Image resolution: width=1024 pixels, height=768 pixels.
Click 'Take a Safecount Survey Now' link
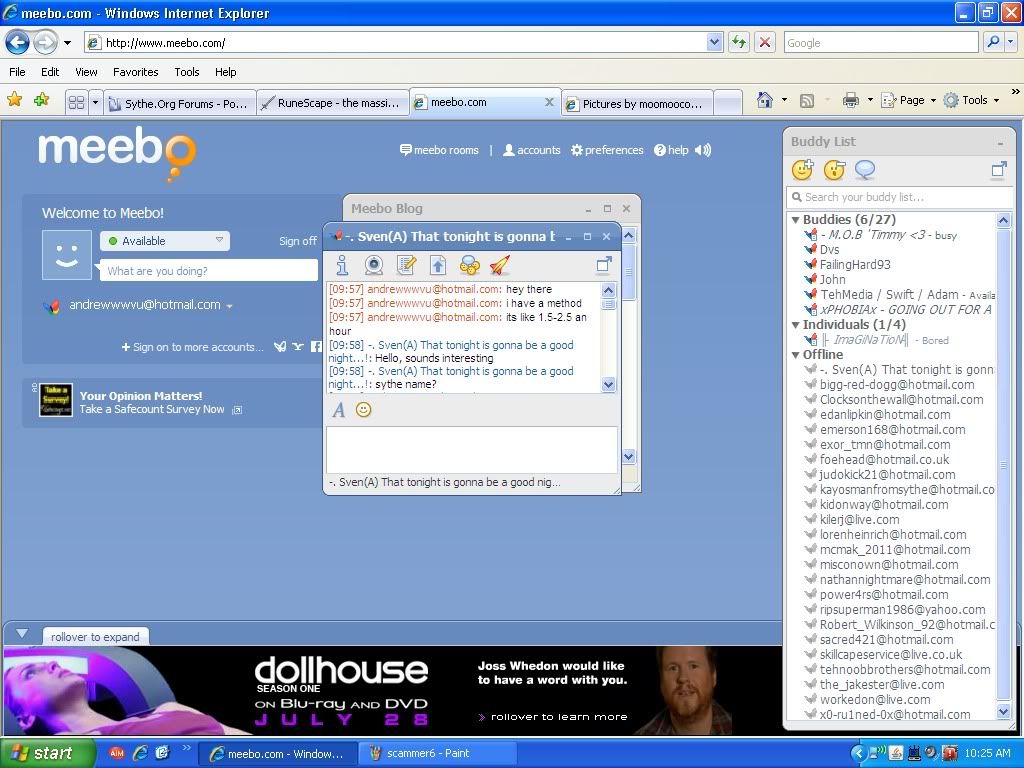(x=152, y=409)
